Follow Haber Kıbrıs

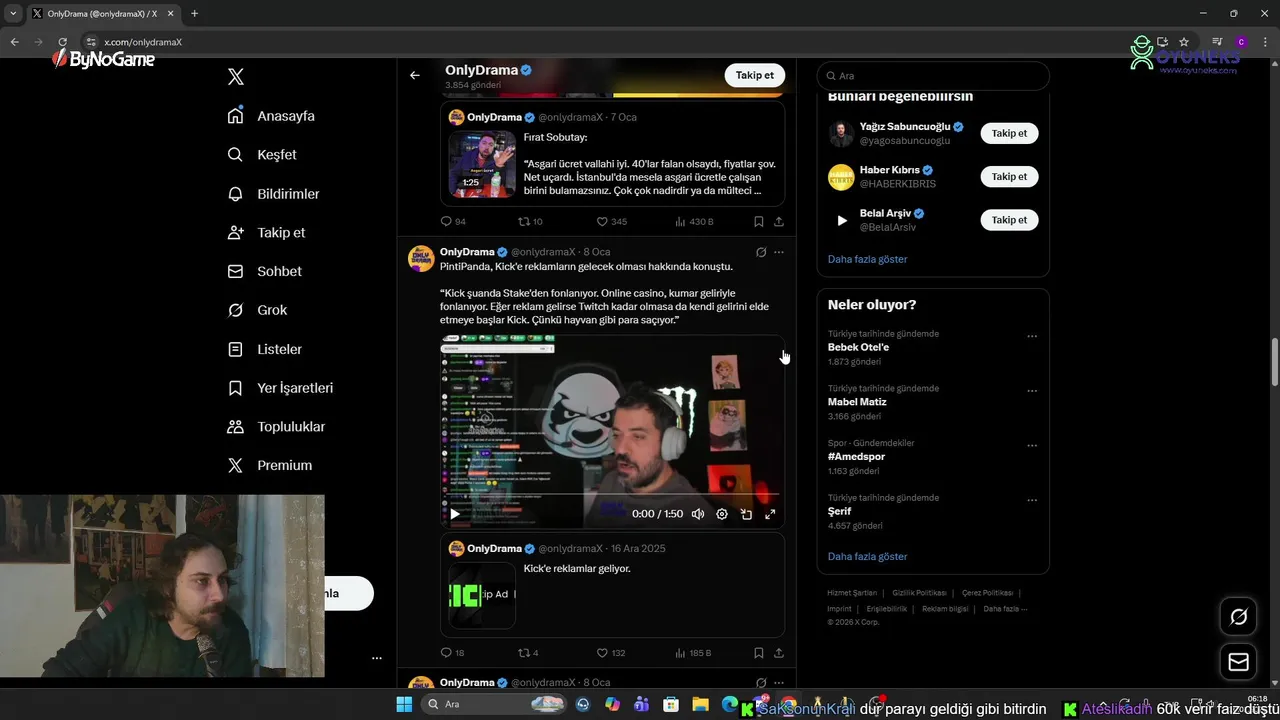[x=1009, y=176]
